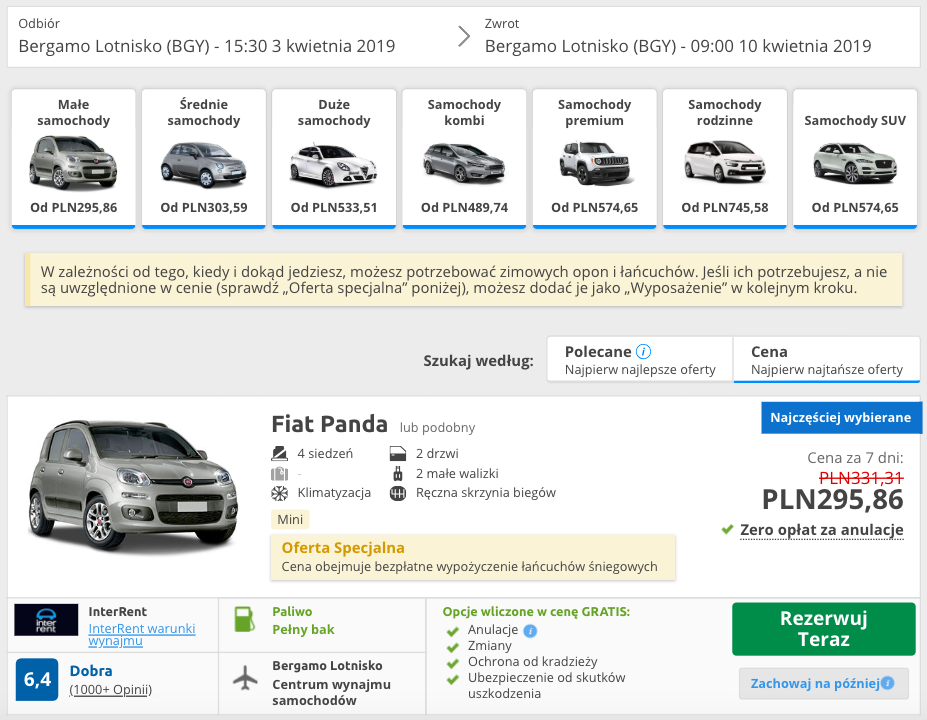
Task: Click the Ręczna skrzynia biegów text
Action: 485,493
